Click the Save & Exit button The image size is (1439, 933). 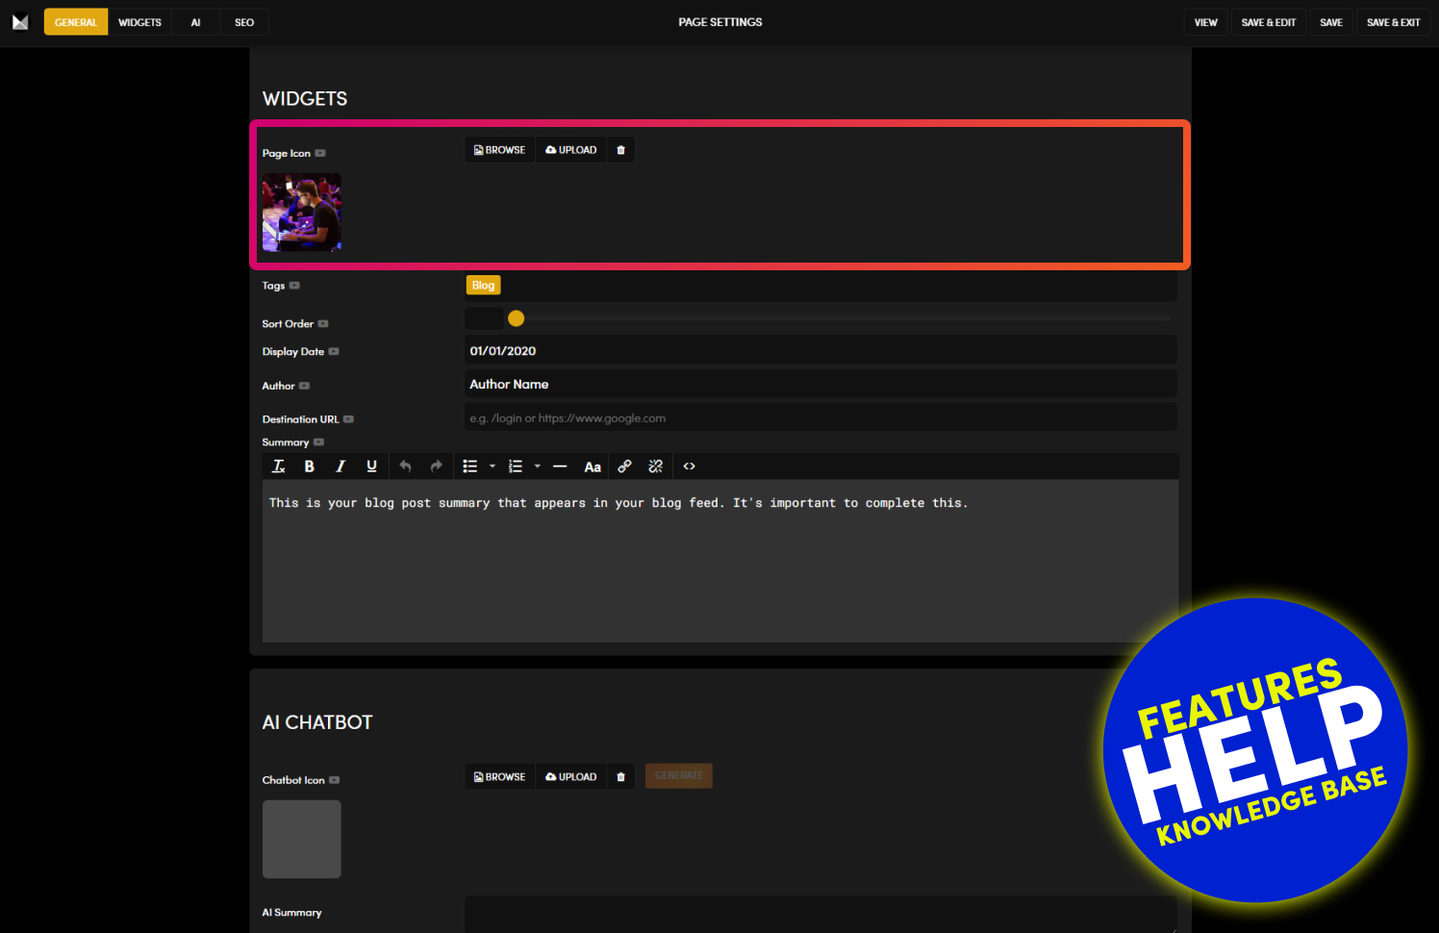tap(1393, 22)
